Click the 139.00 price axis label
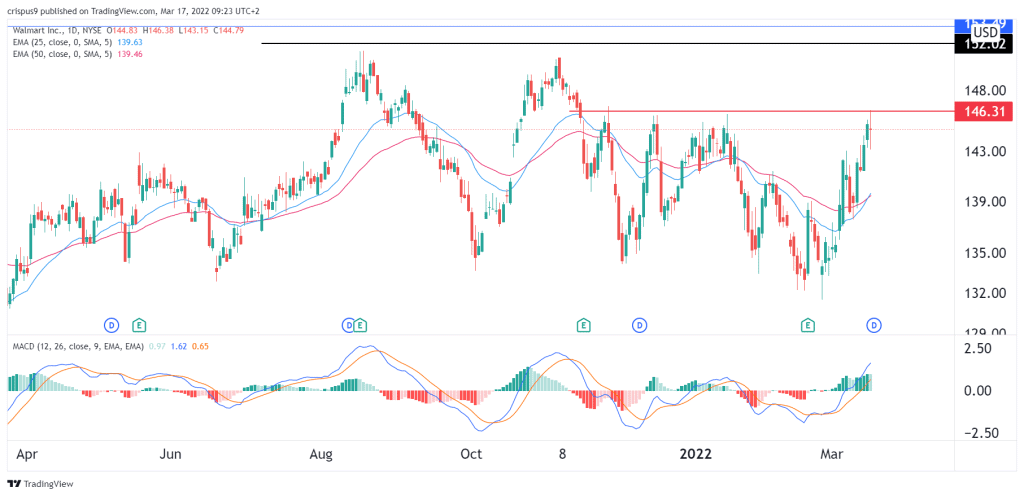The width and height of the screenshot is (1024, 496). (985, 202)
